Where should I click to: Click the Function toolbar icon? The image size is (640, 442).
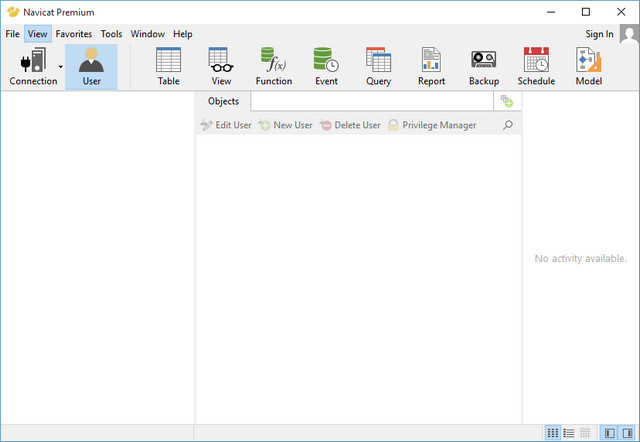273,66
